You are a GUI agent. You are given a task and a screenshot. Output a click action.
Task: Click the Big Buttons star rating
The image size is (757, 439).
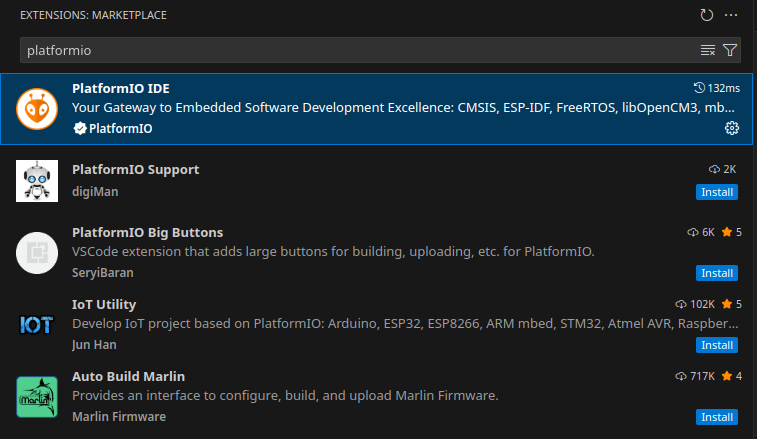(731, 232)
